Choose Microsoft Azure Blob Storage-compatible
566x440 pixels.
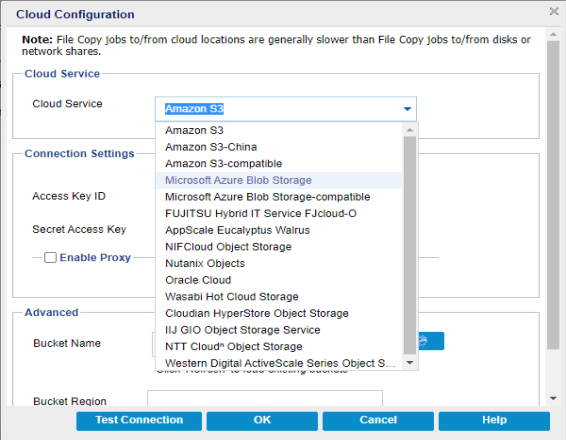point(279,197)
